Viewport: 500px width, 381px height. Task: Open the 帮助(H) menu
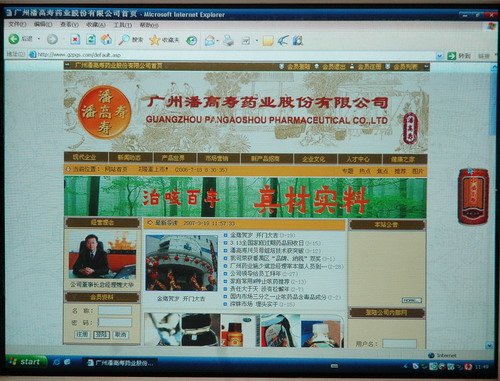click(149, 25)
